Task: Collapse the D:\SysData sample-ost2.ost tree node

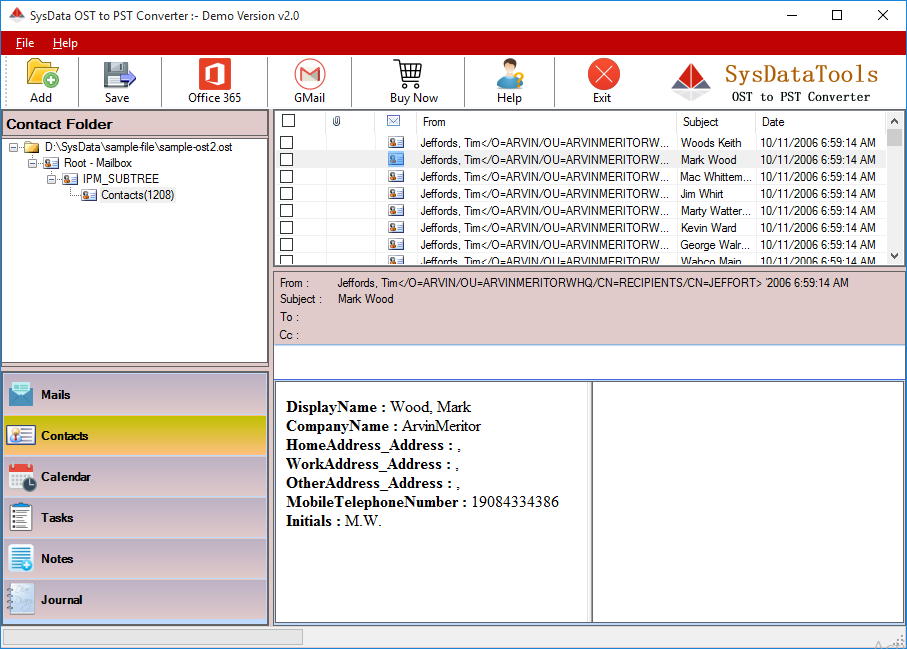Action: click(13, 147)
